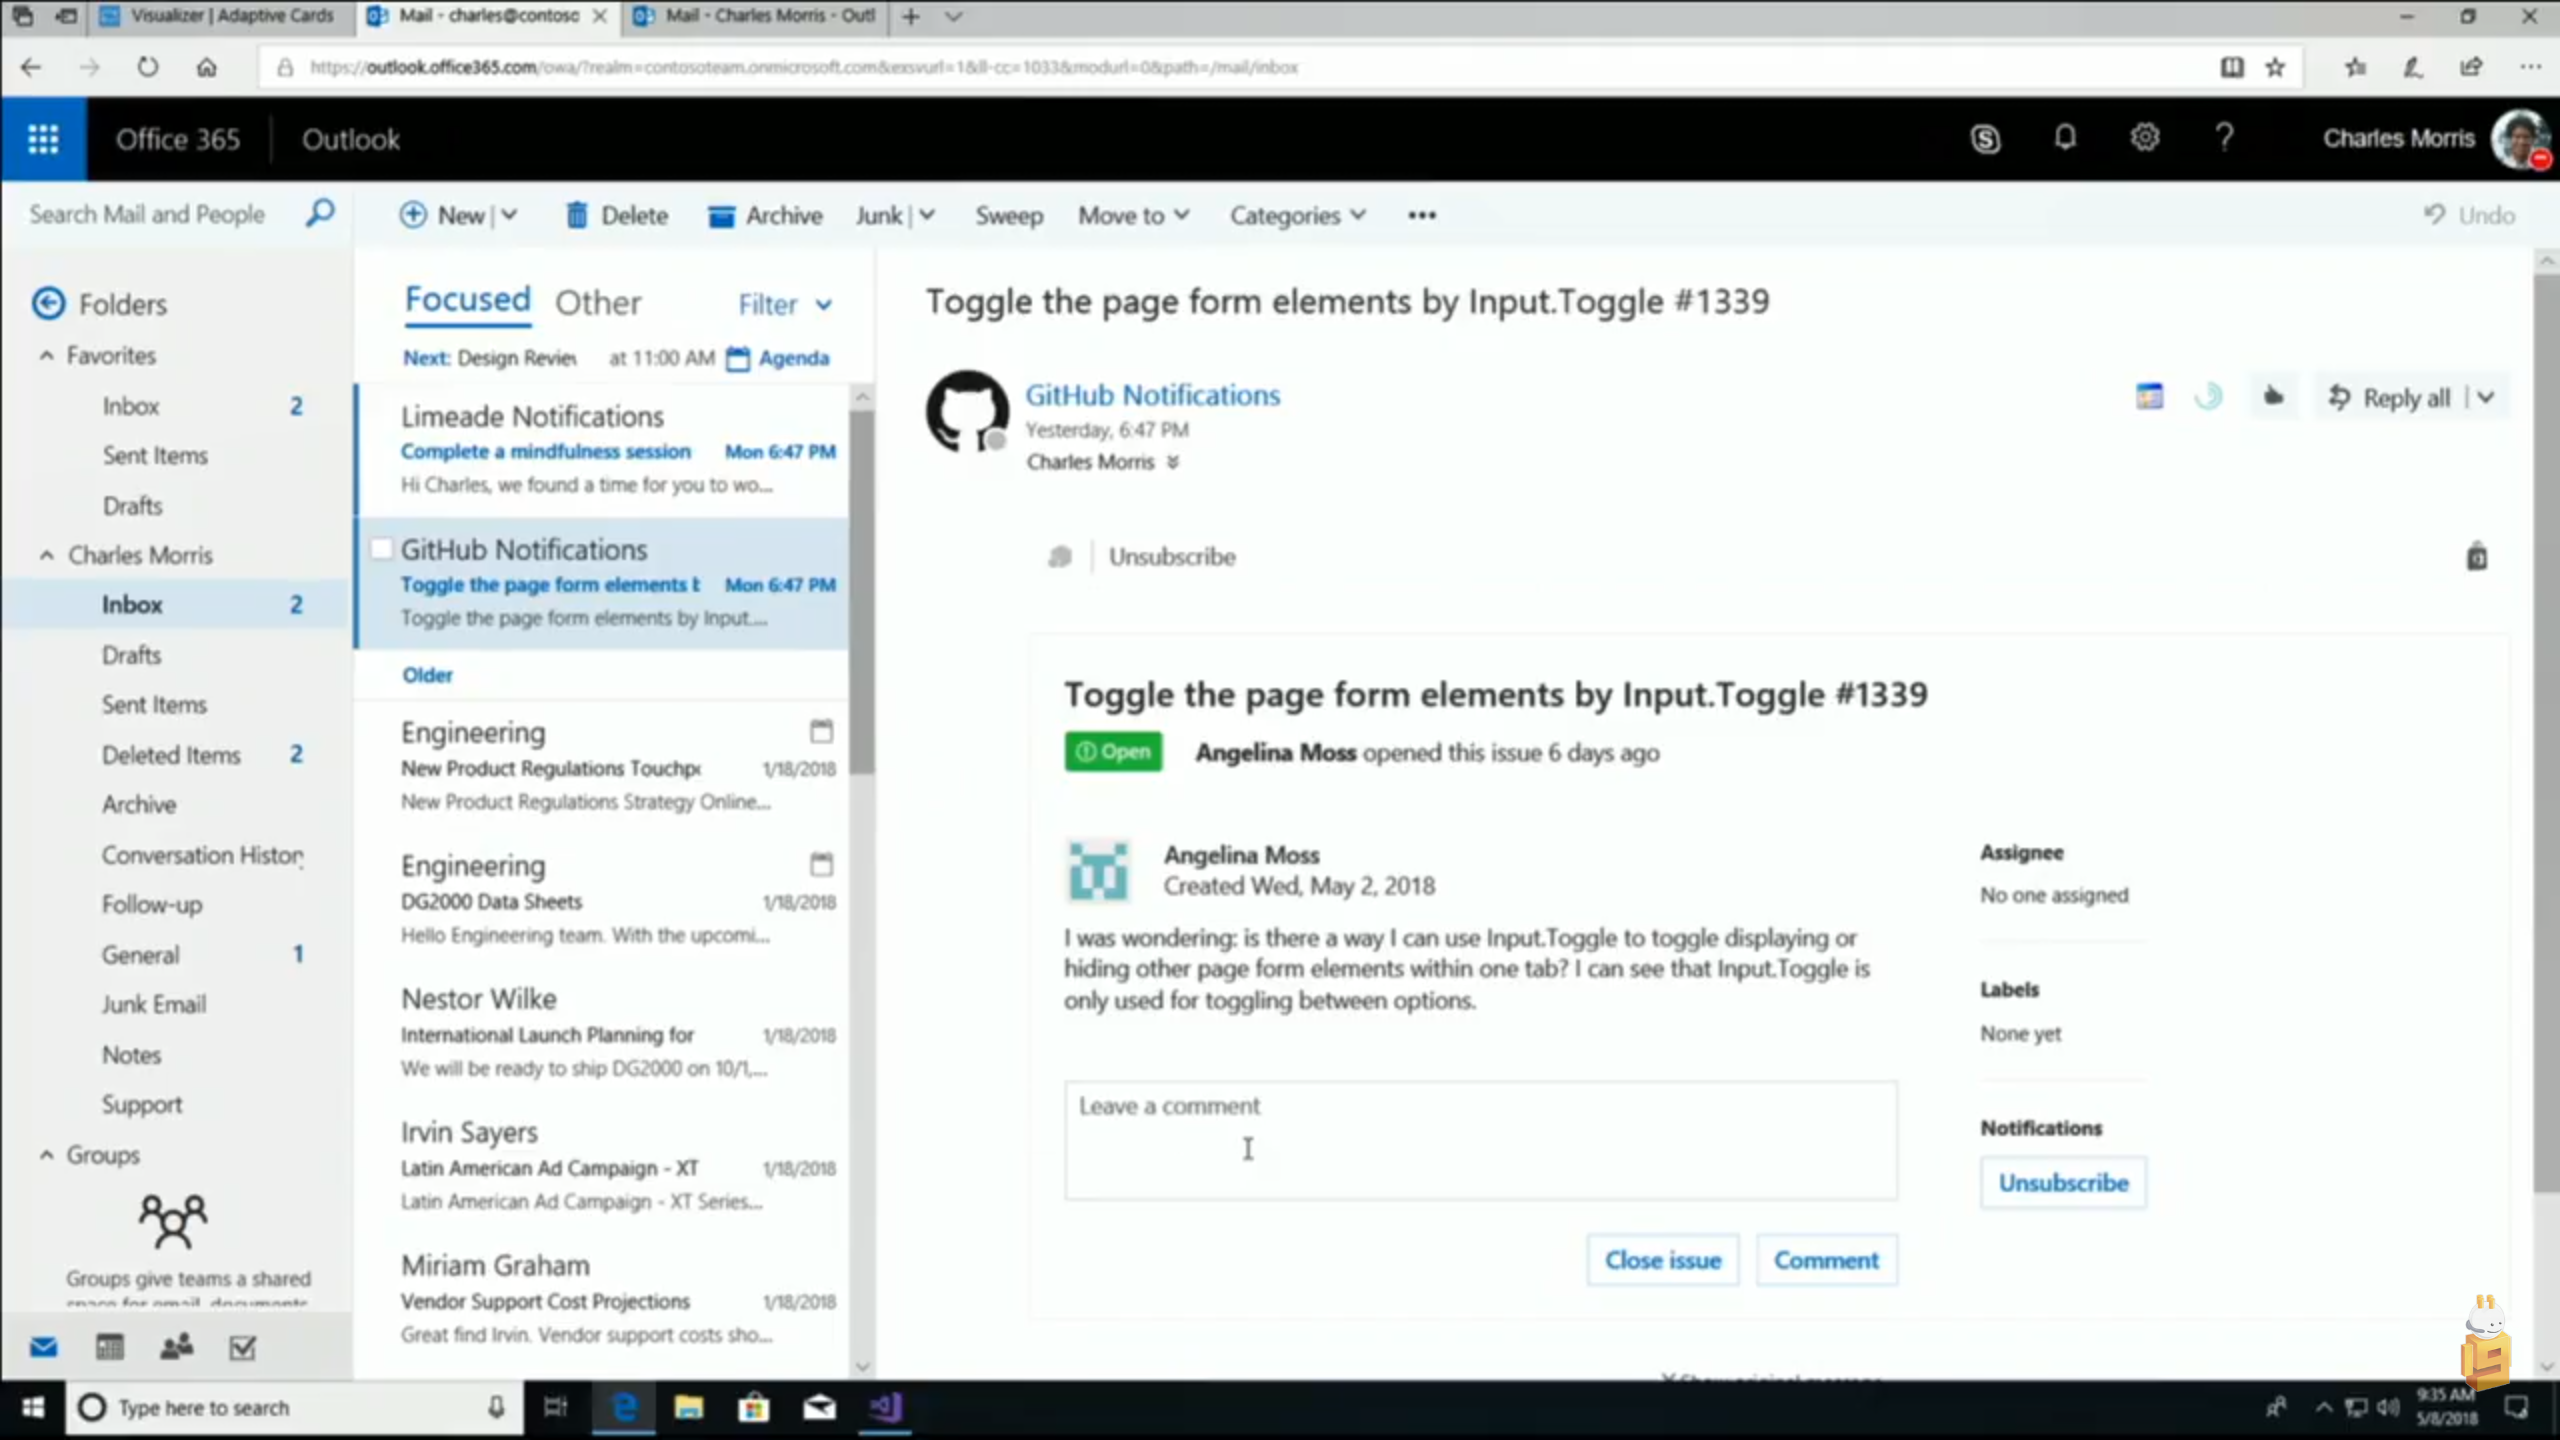This screenshot has height=1440, width=2560.
Task: Expand the New dropdown arrow
Action: click(x=509, y=215)
